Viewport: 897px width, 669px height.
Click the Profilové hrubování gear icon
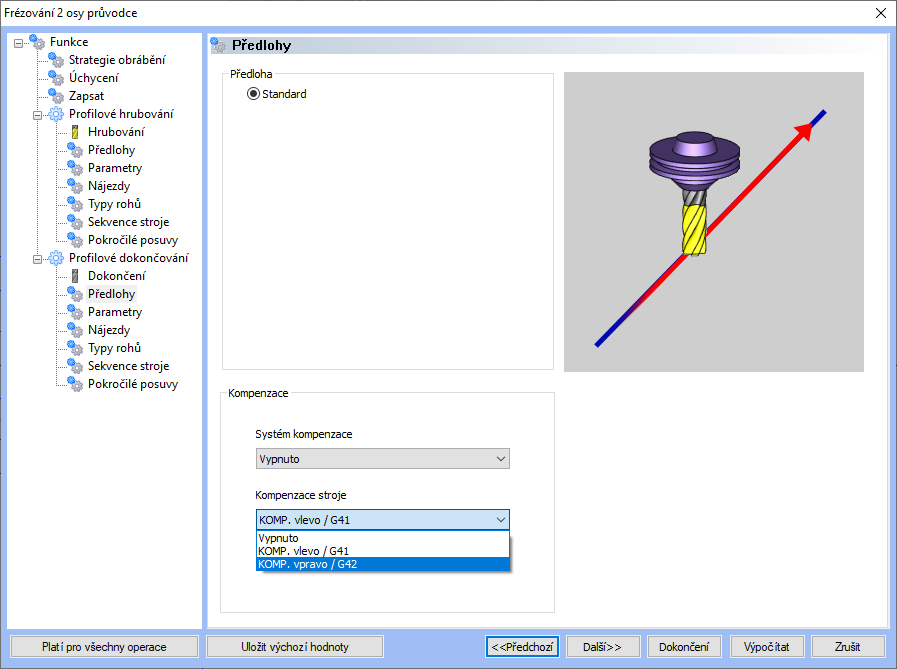tap(56, 114)
